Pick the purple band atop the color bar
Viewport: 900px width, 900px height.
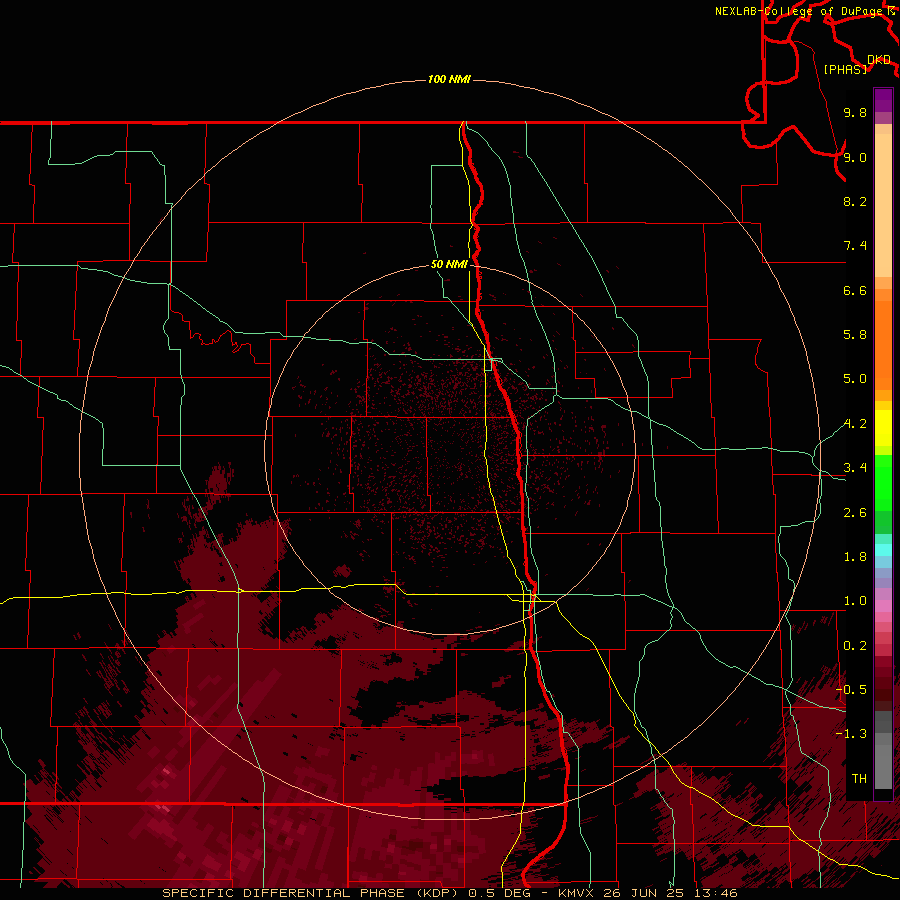tap(883, 100)
